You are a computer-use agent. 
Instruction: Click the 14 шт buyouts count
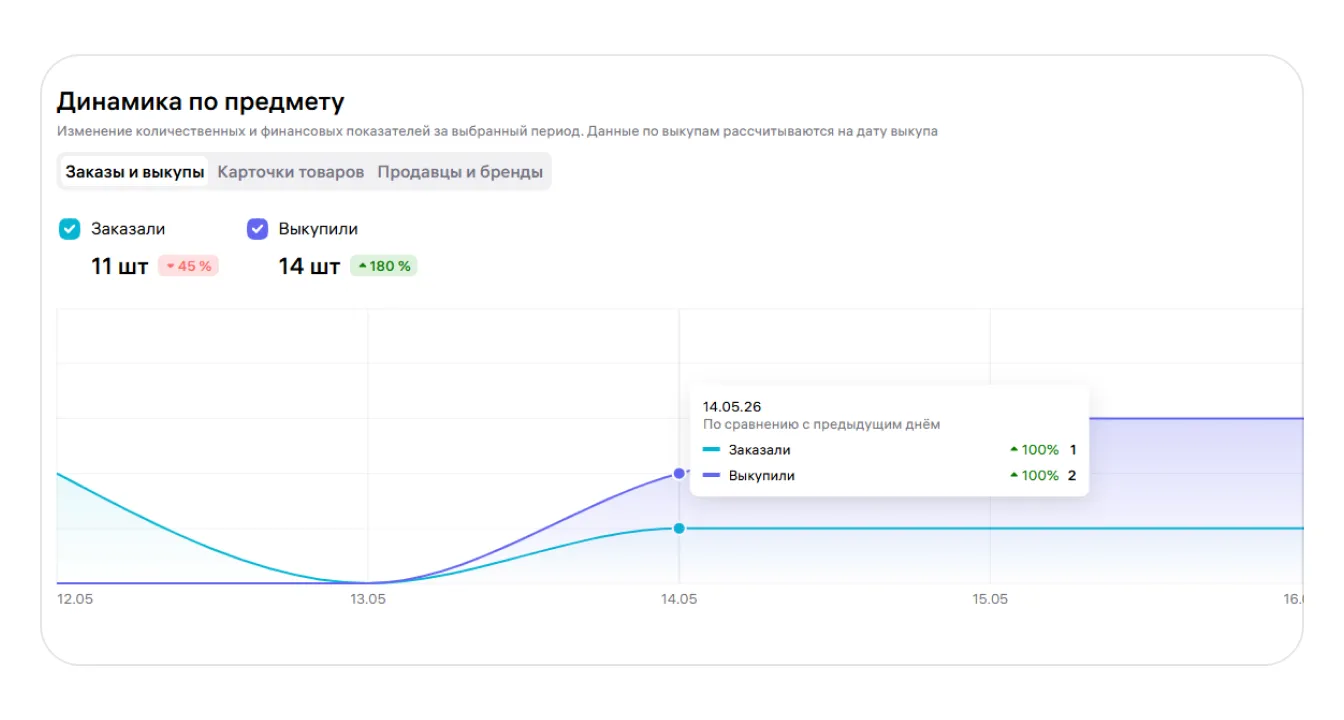(309, 266)
